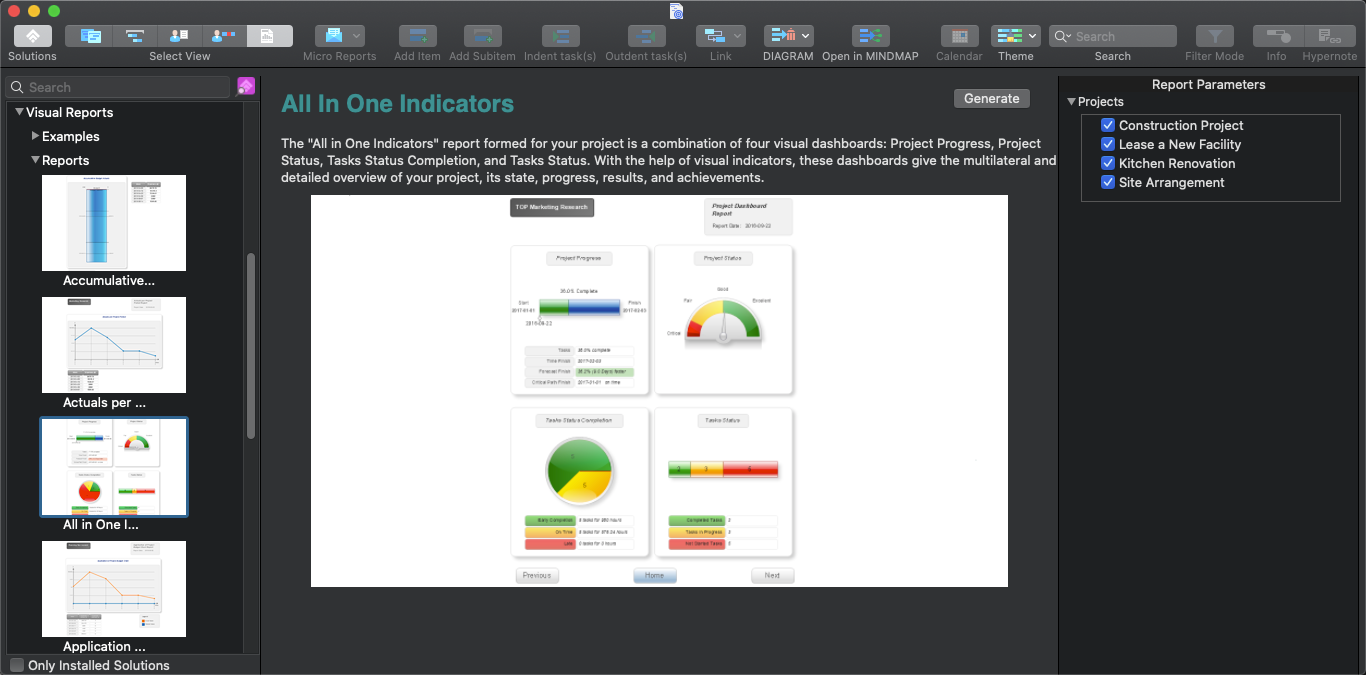Collapse the Visual Reports section
Image resolution: width=1366 pixels, height=675 pixels.
click(17, 113)
